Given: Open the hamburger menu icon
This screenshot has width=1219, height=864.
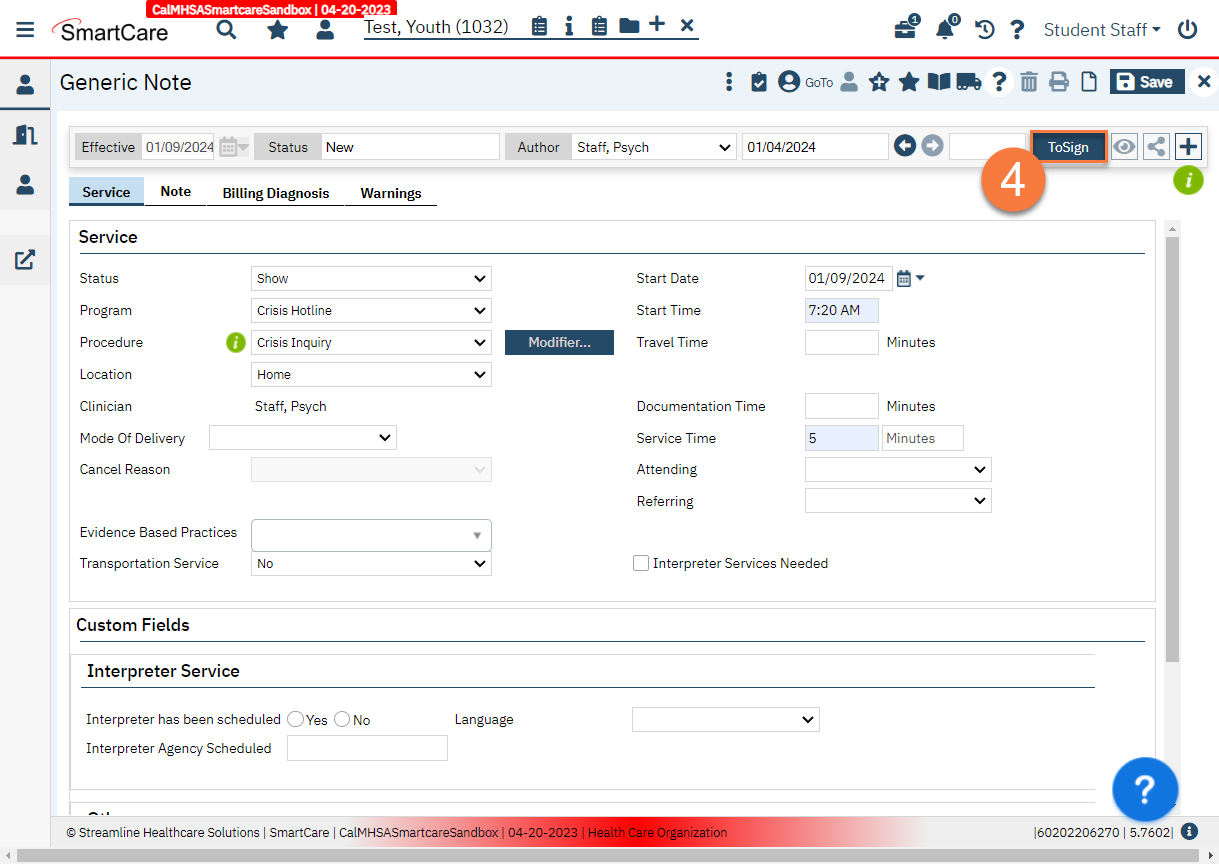Looking at the screenshot, I should point(25,29).
